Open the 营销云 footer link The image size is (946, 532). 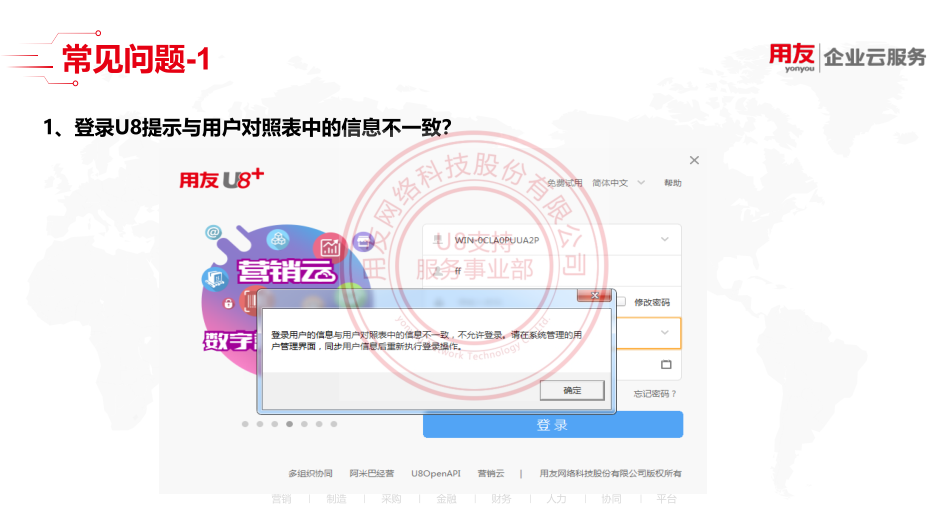pyautogui.click(x=490, y=473)
